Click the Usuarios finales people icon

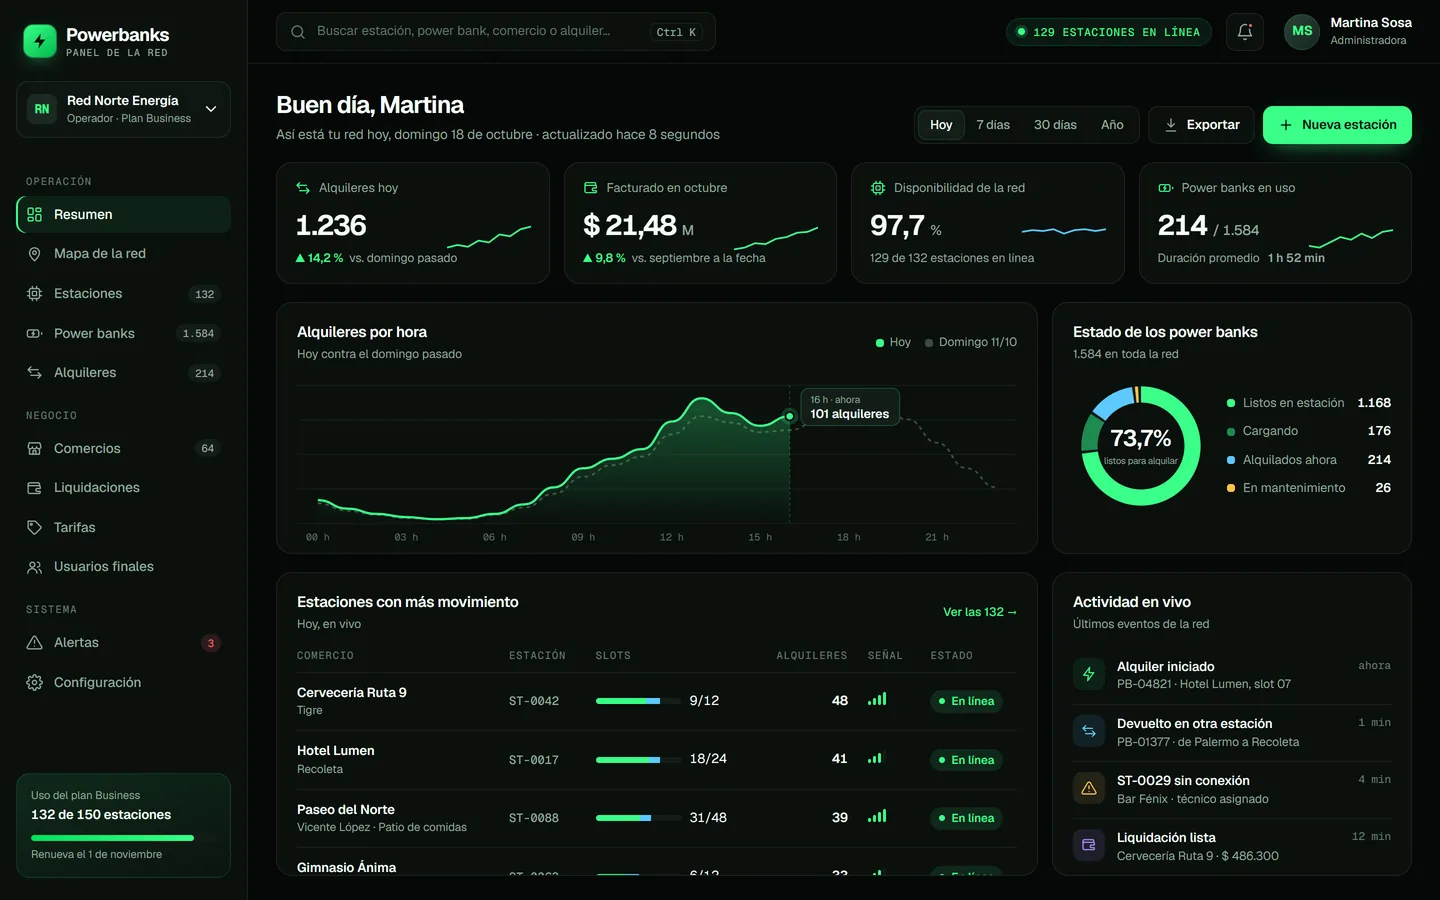click(34, 567)
